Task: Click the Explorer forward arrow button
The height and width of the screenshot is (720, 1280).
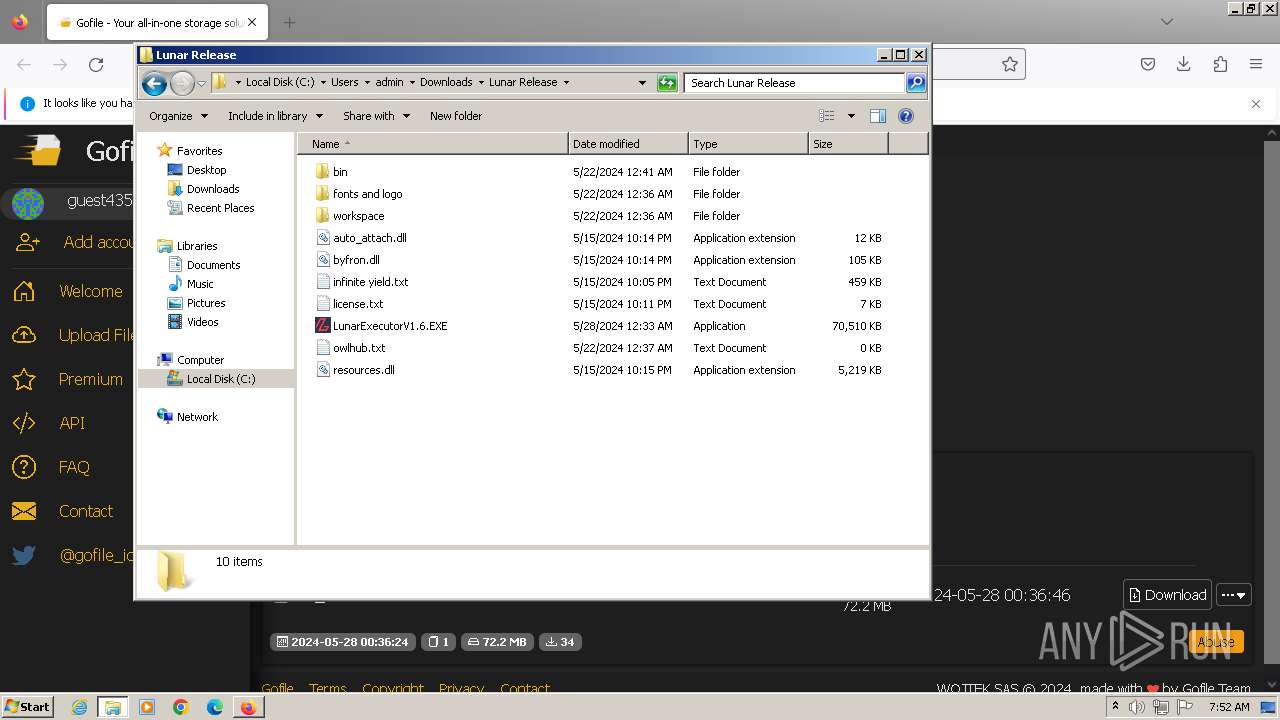Action: (x=182, y=83)
